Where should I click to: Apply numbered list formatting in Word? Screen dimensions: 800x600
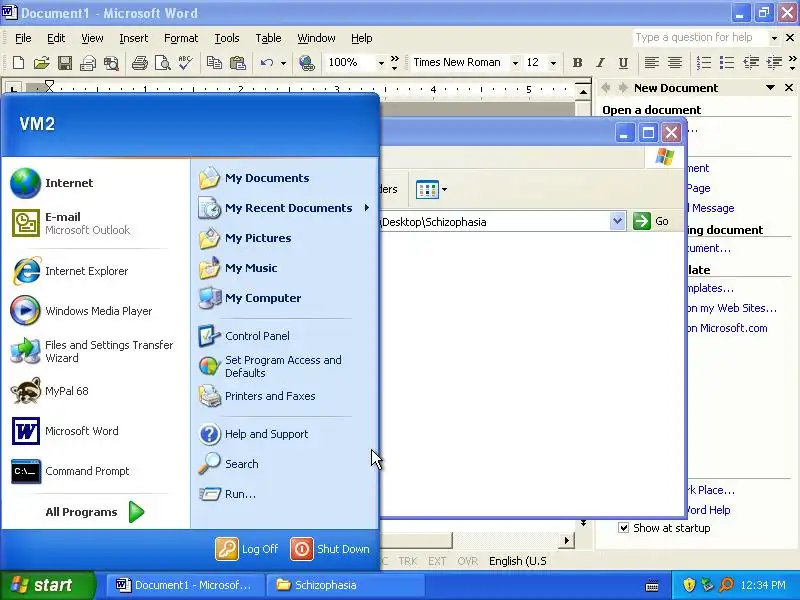[x=704, y=63]
